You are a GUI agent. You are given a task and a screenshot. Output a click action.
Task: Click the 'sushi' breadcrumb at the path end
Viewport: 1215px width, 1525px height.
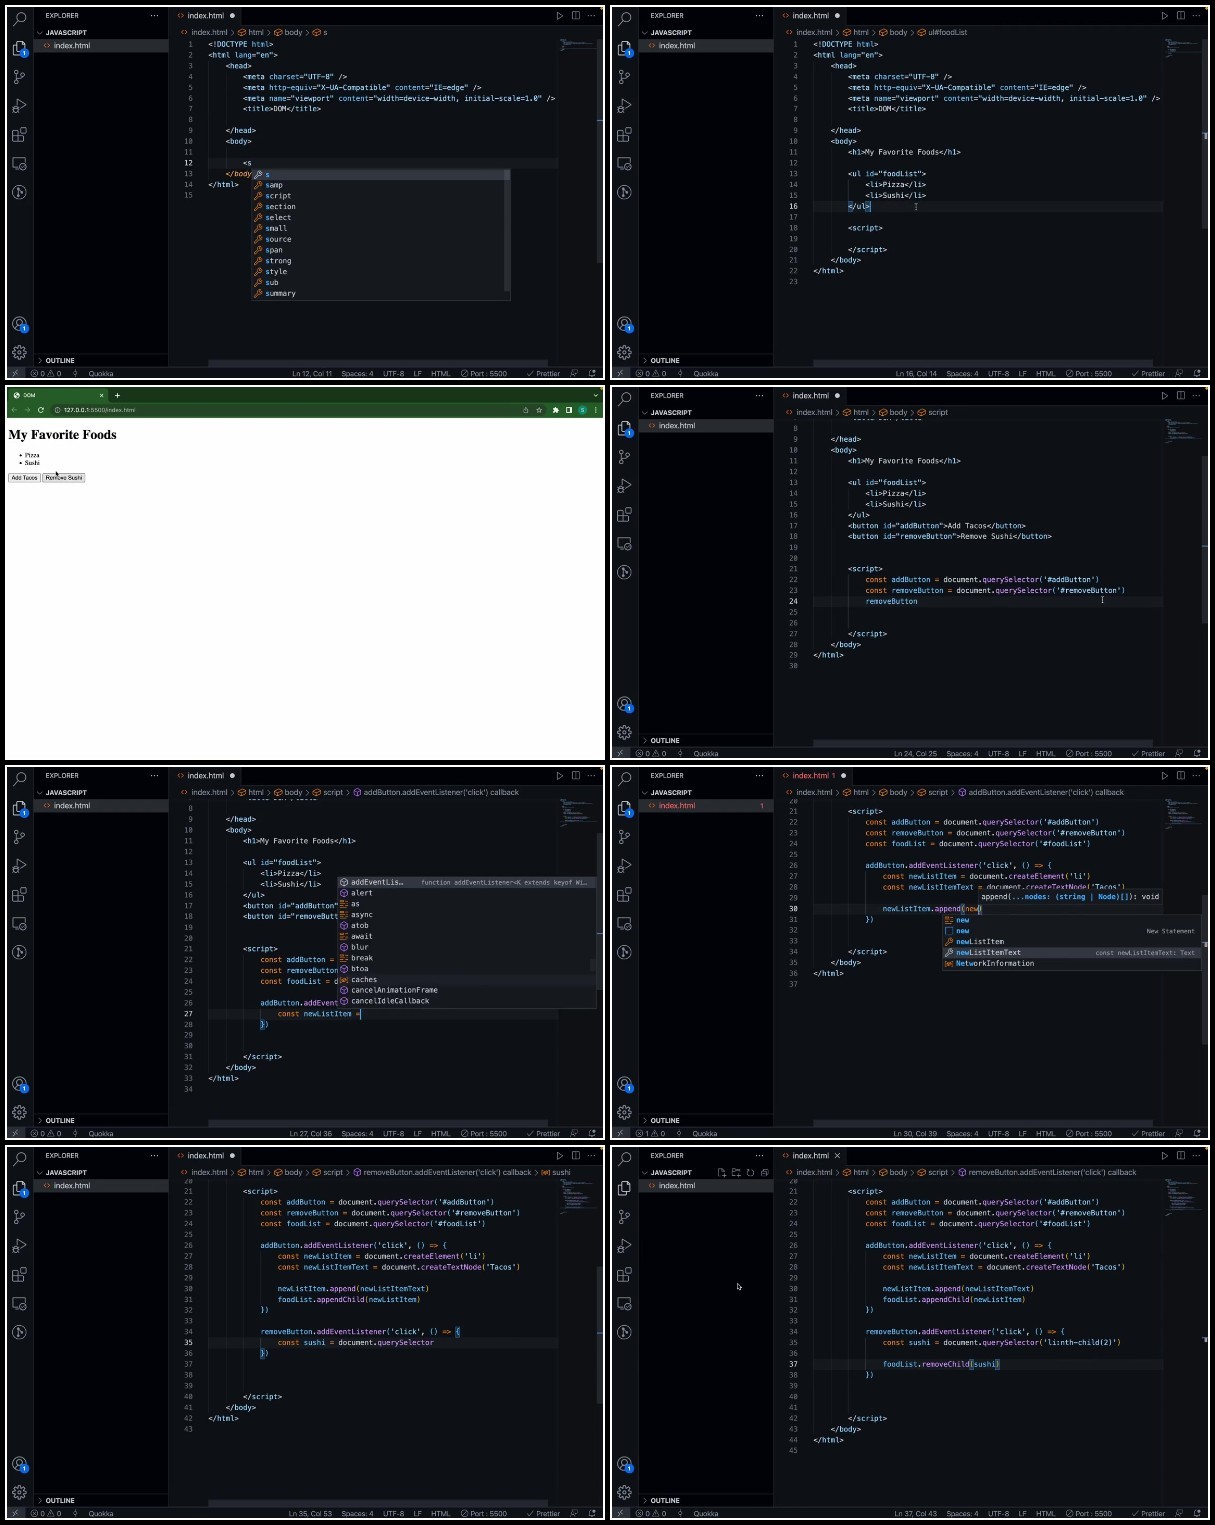pos(558,1172)
